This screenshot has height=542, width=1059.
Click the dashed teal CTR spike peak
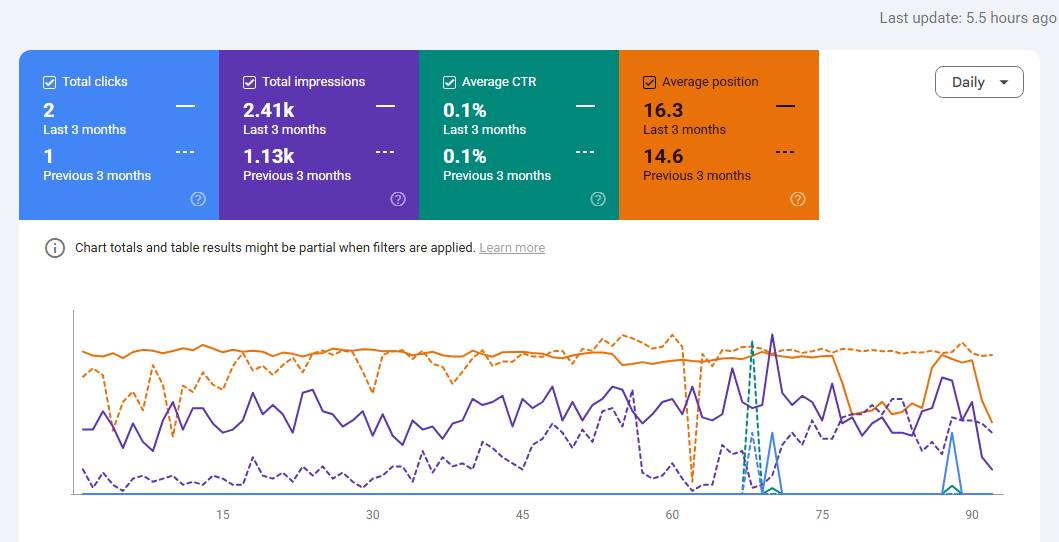(752, 342)
